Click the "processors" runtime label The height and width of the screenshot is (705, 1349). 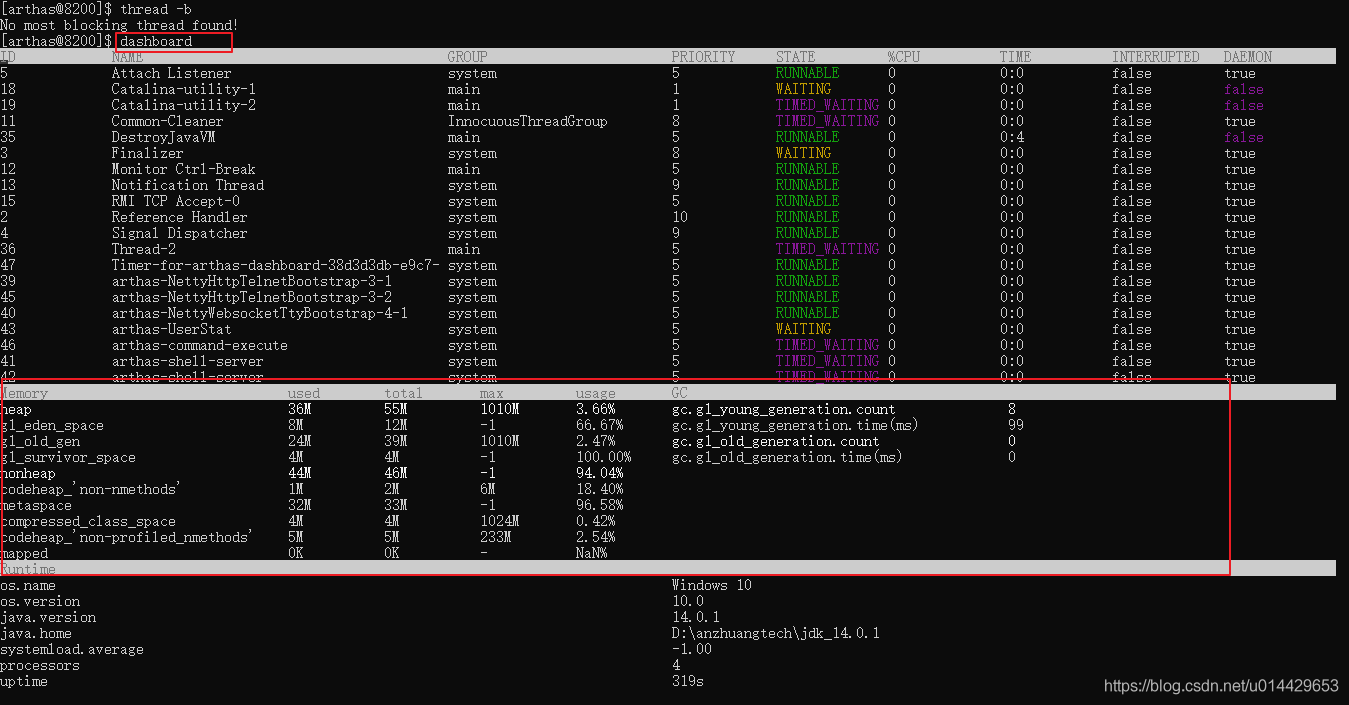pos(40,665)
